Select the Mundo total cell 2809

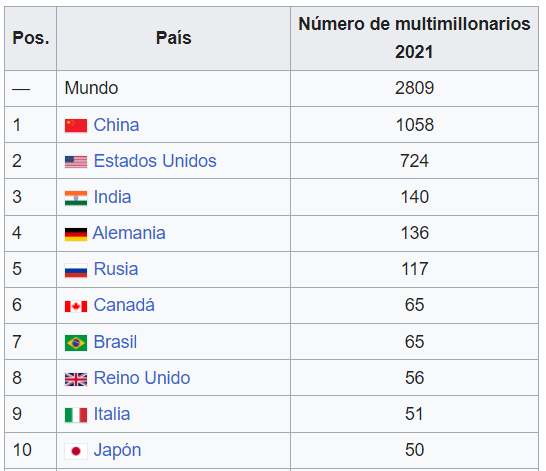click(x=414, y=88)
